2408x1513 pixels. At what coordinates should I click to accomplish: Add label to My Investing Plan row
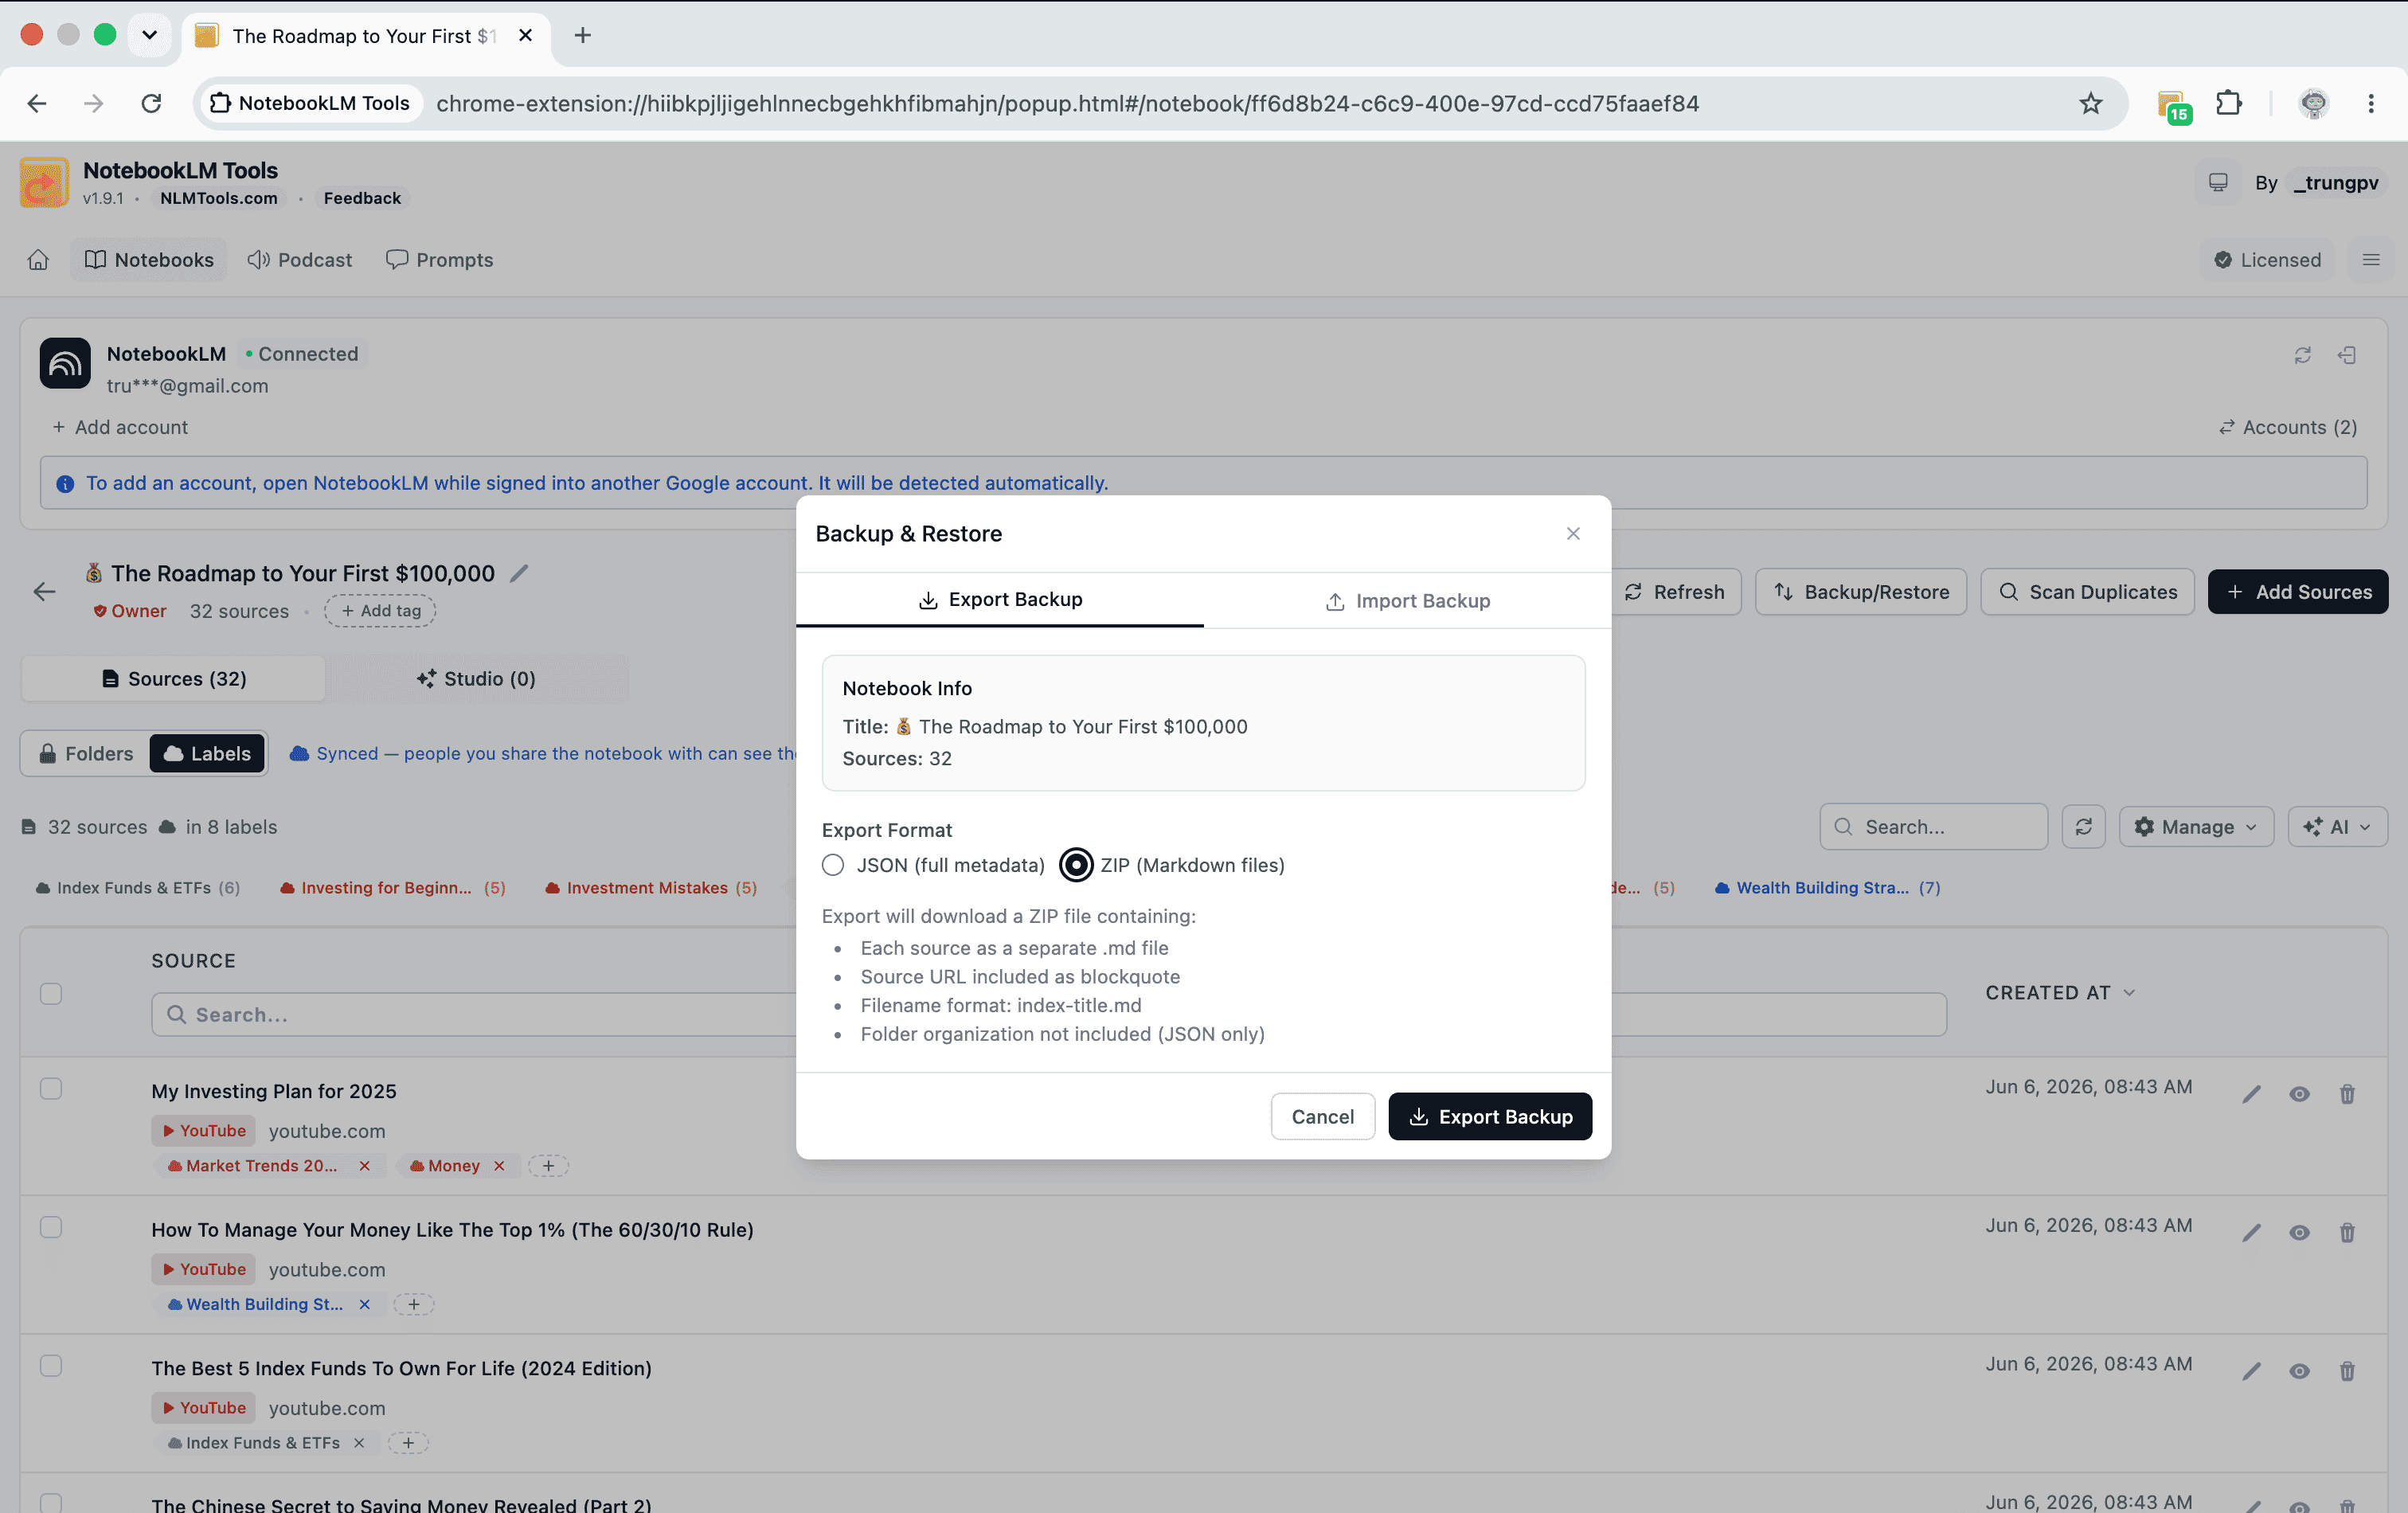pyautogui.click(x=548, y=1166)
